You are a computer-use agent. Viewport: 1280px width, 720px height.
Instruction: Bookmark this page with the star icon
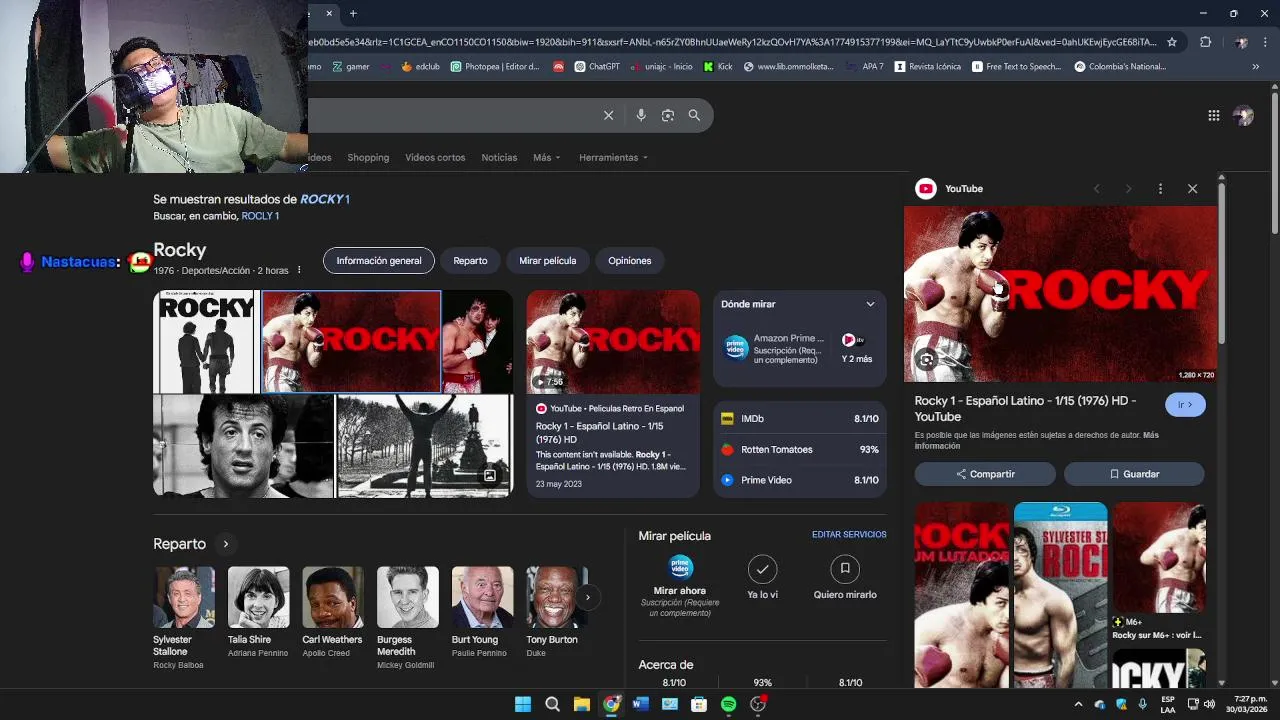click(1172, 42)
